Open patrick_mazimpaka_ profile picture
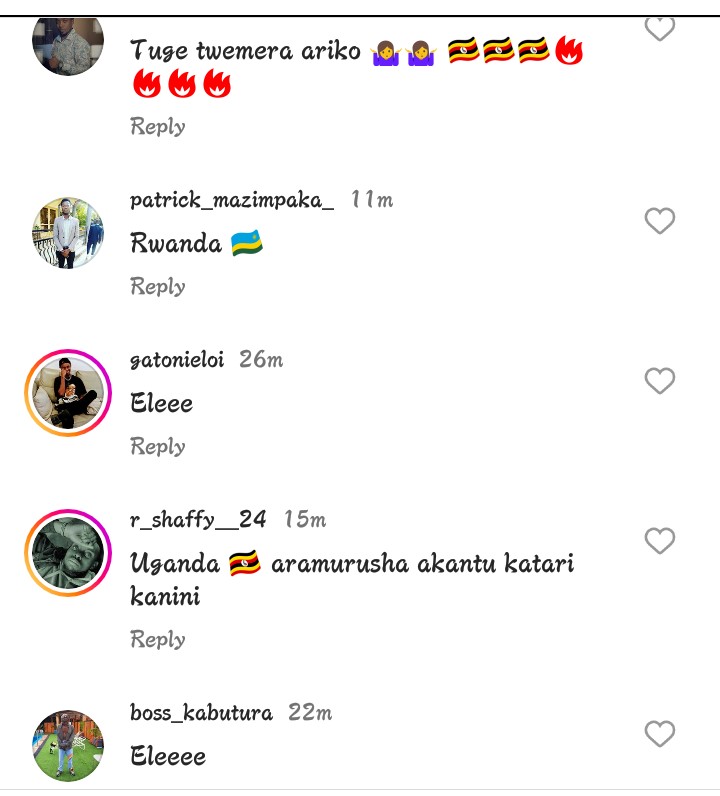This screenshot has width=720, height=796. (68, 233)
